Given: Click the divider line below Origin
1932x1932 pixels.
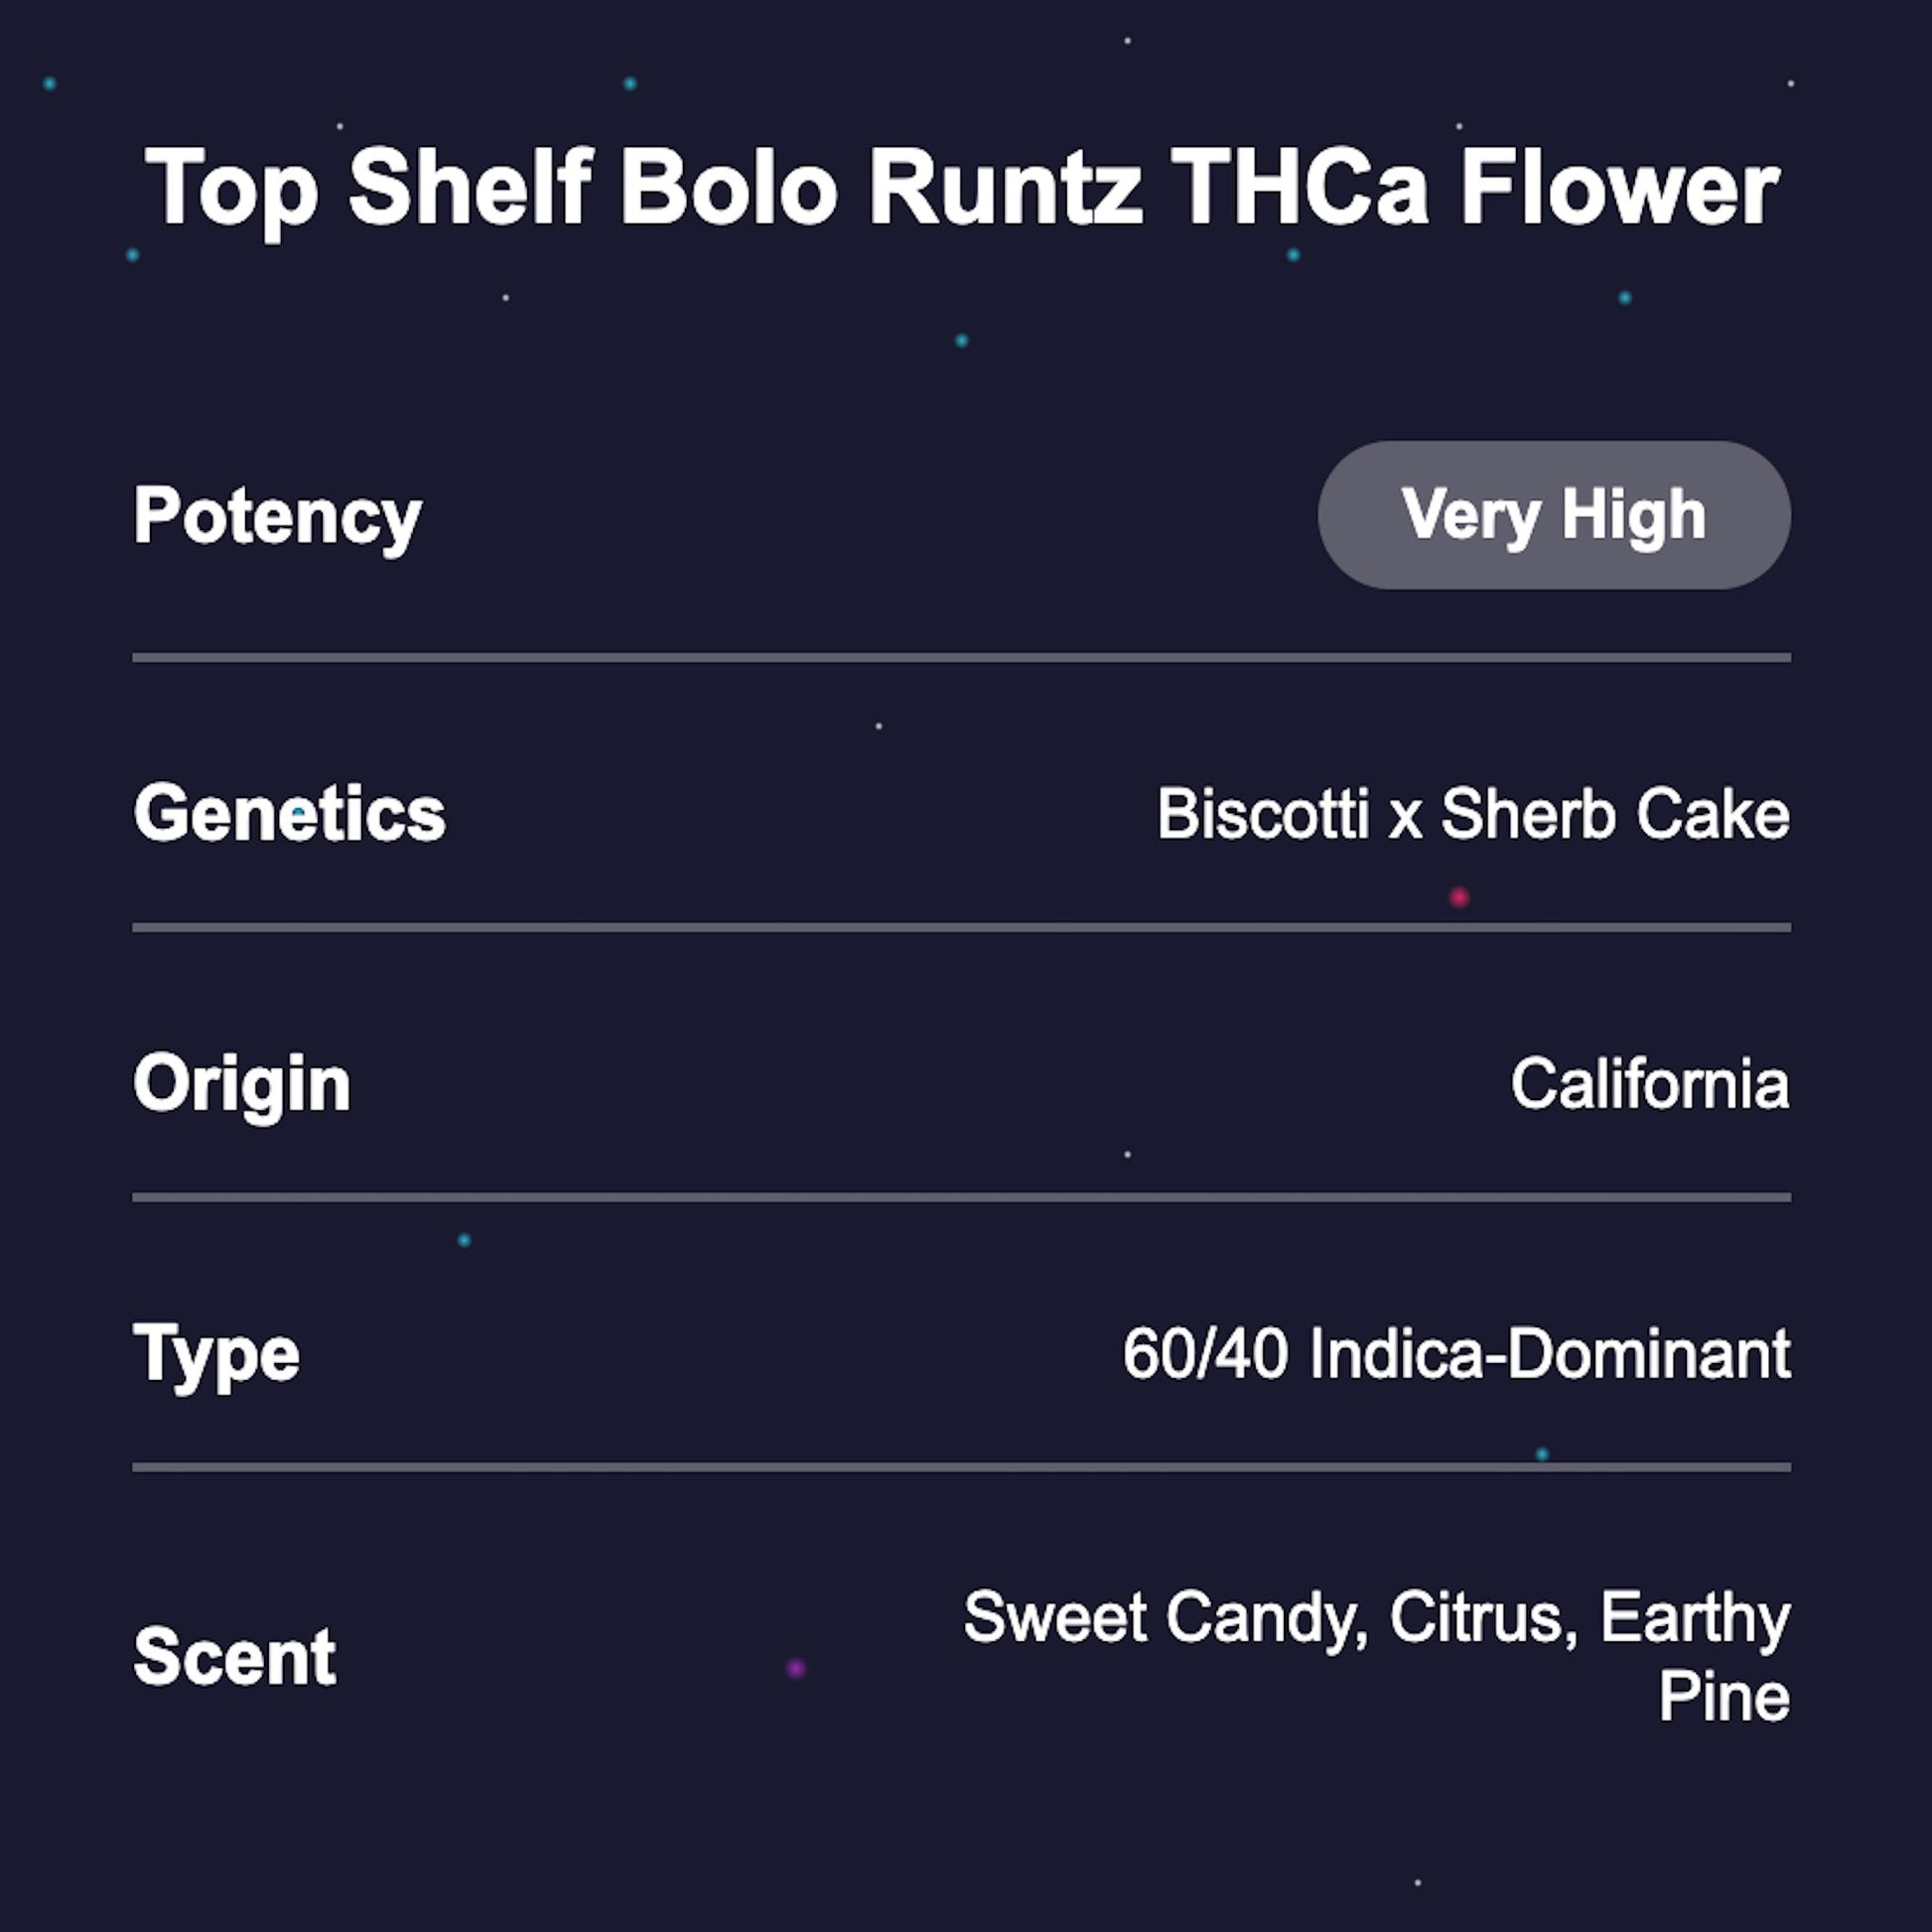Looking at the screenshot, I should tap(960, 1197).
